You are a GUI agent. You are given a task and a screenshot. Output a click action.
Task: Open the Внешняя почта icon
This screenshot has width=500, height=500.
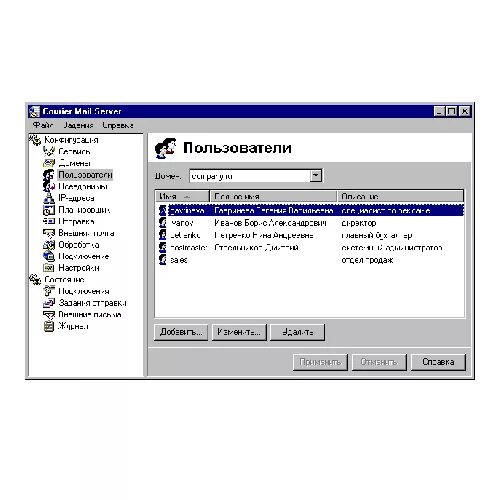click(49, 233)
